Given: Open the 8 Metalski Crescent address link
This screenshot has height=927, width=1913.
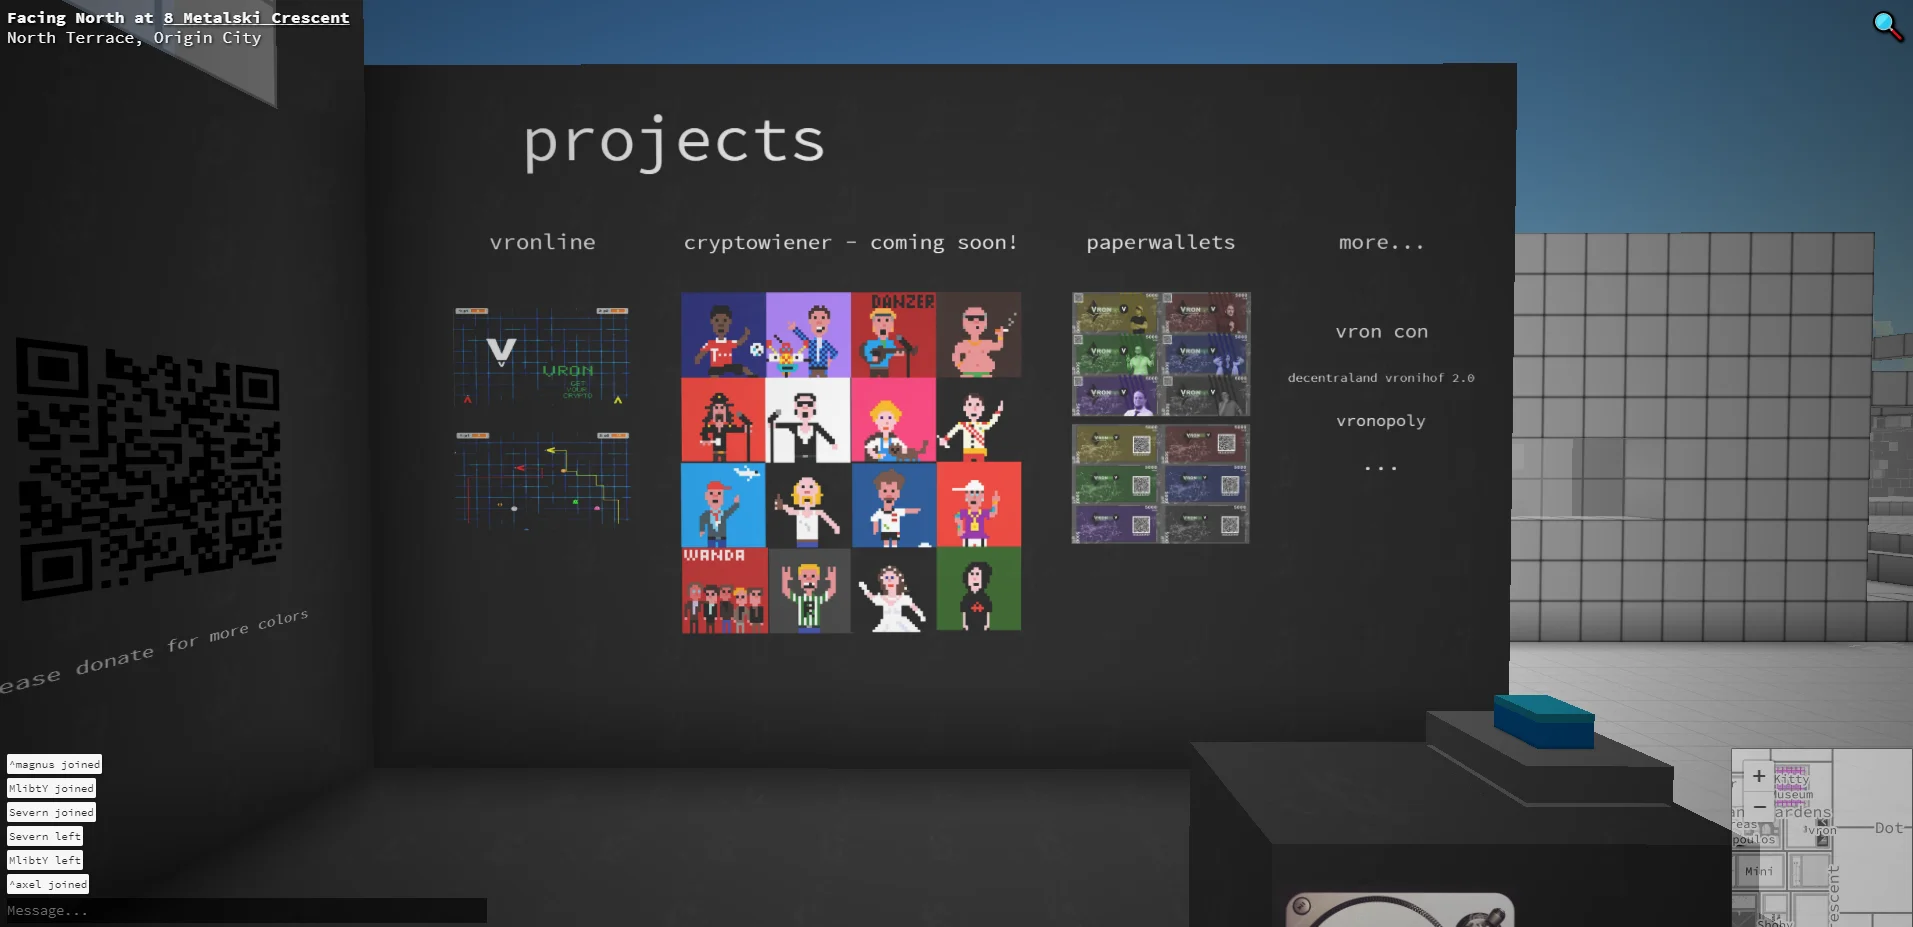Looking at the screenshot, I should (x=257, y=18).
